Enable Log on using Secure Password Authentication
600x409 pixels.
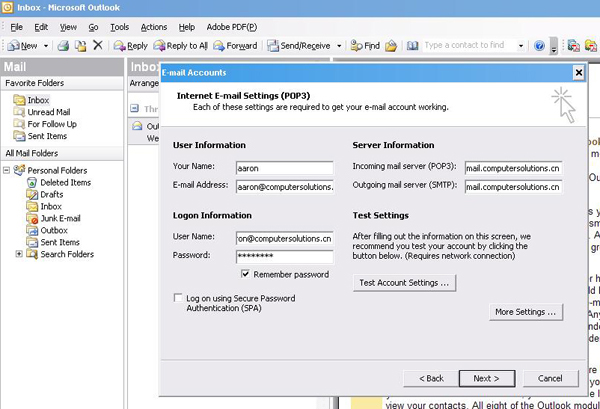[178, 298]
